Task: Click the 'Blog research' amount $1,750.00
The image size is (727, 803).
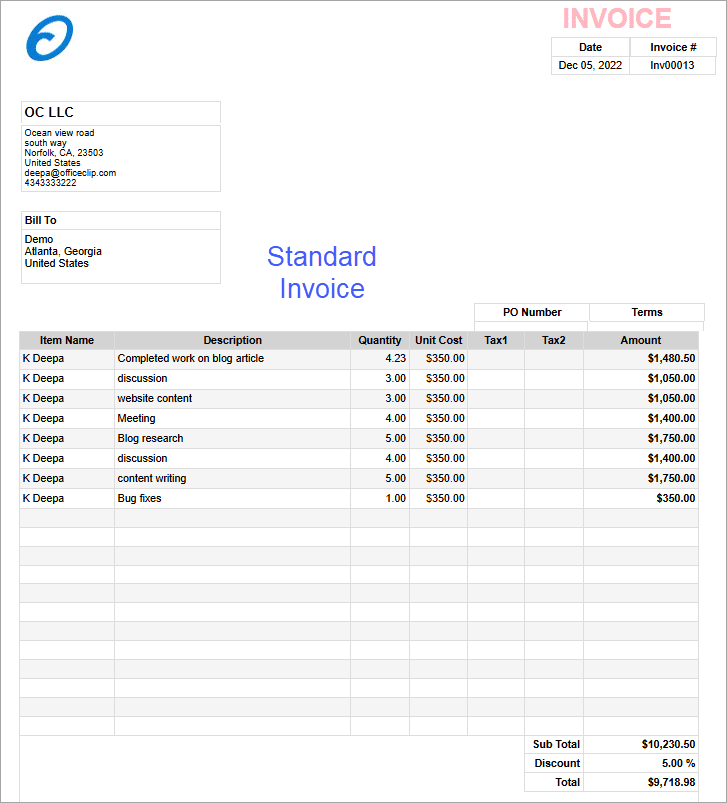Action: [x=671, y=438]
